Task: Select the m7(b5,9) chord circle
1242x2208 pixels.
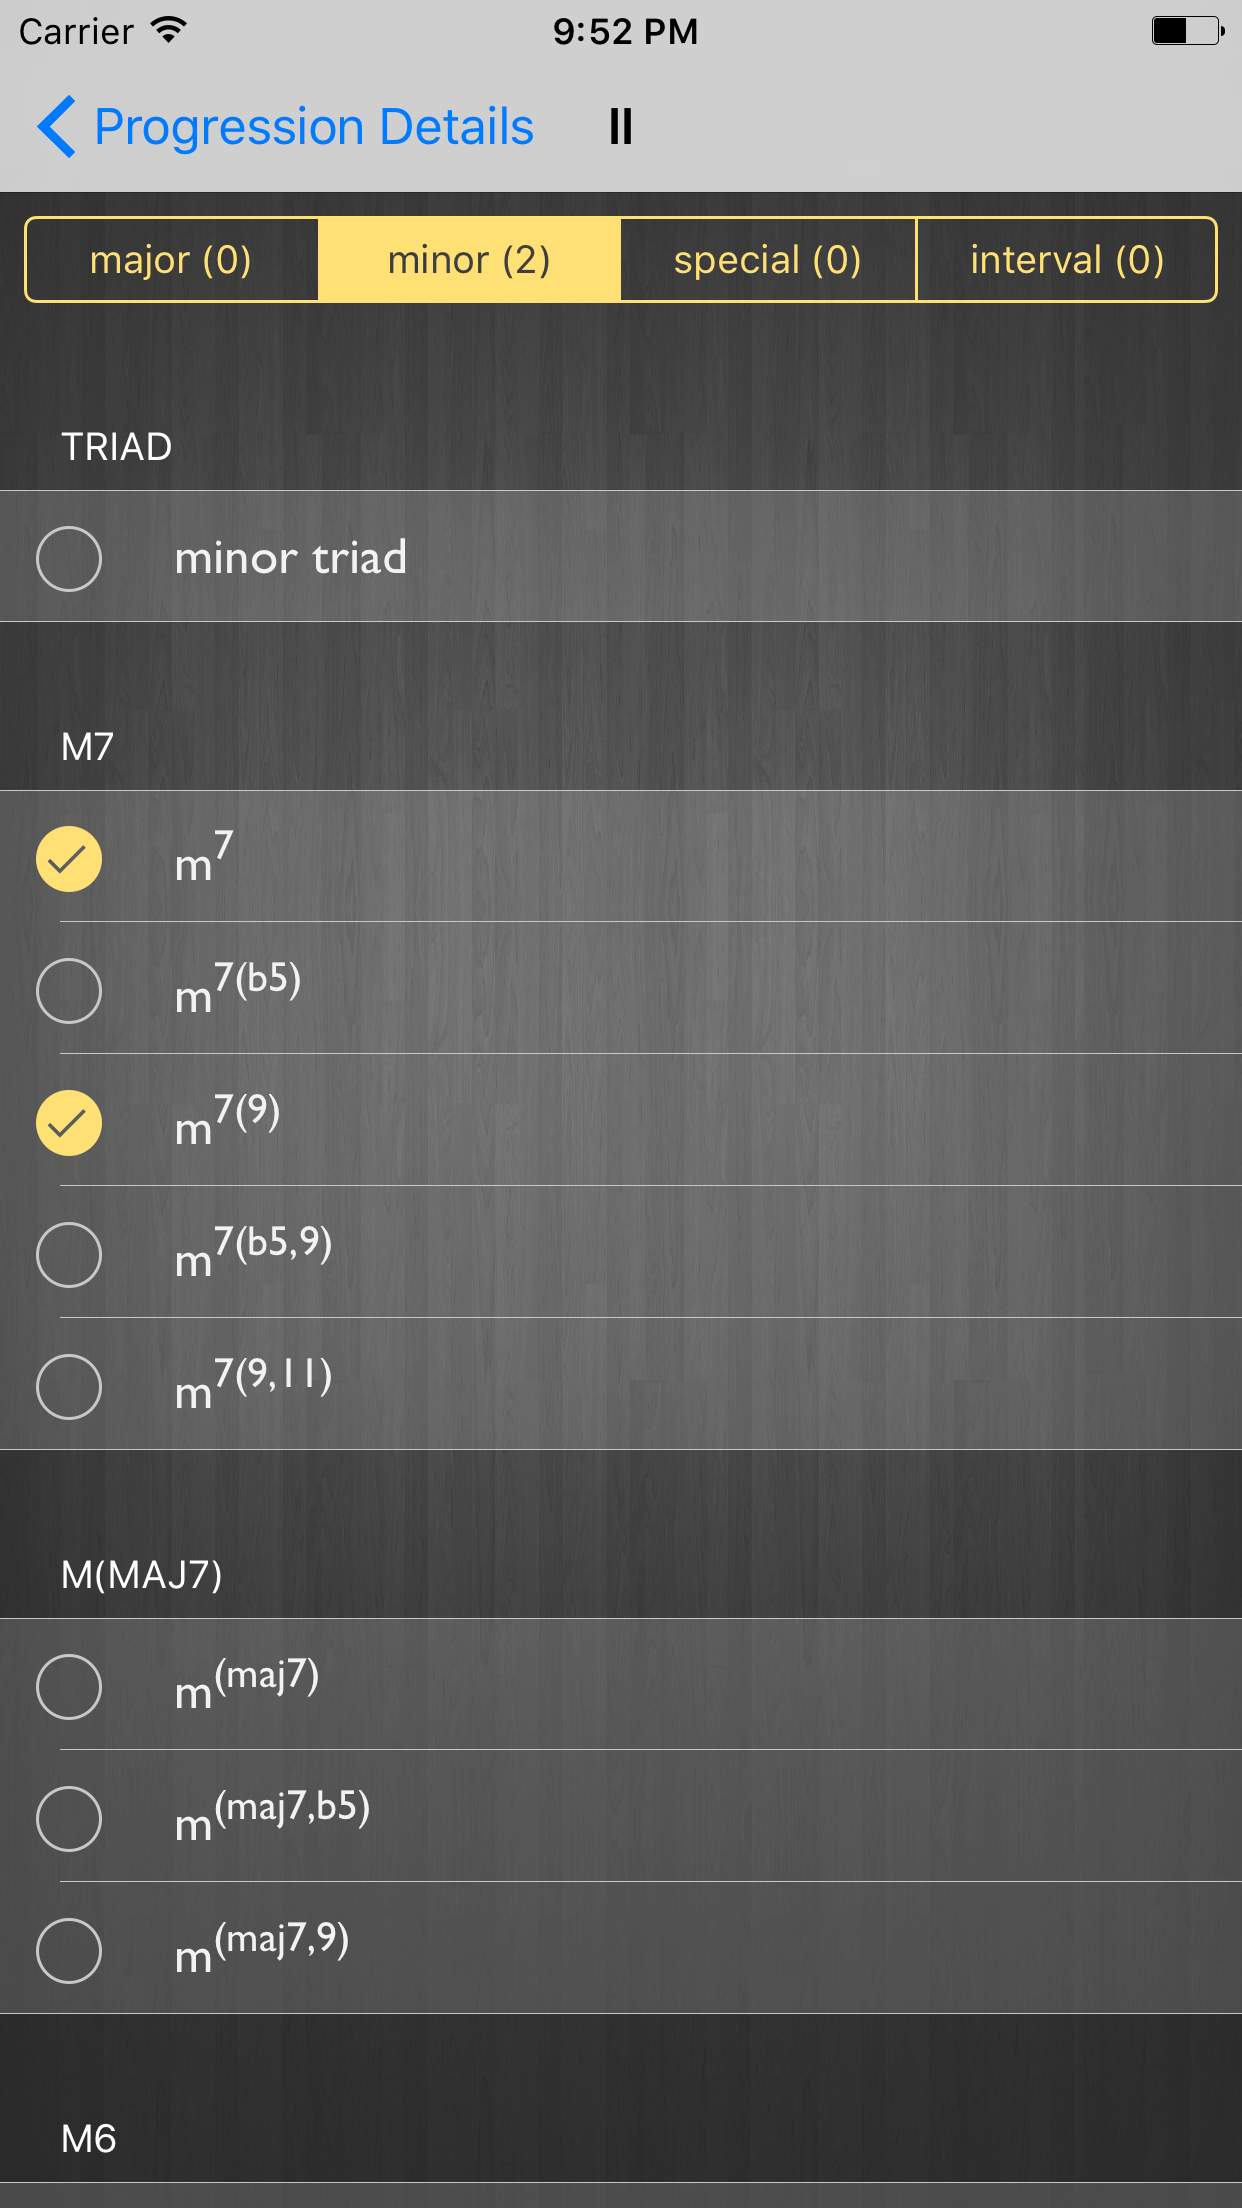Action: (69, 1255)
